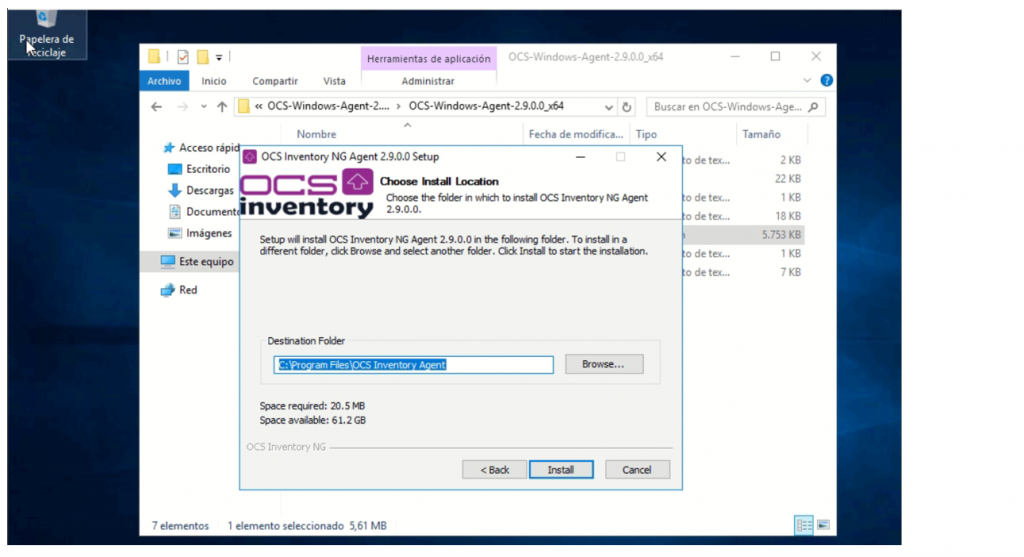Open the Archivo menu in Explorer
Viewport: 1024px width, 557px height.
[x=164, y=81]
